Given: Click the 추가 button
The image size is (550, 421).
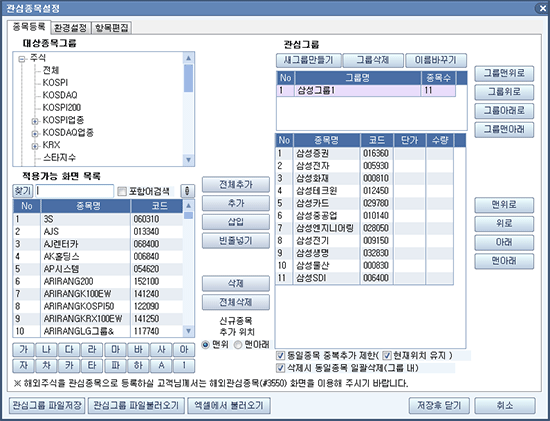Looking at the screenshot, I should coord(236,203).
